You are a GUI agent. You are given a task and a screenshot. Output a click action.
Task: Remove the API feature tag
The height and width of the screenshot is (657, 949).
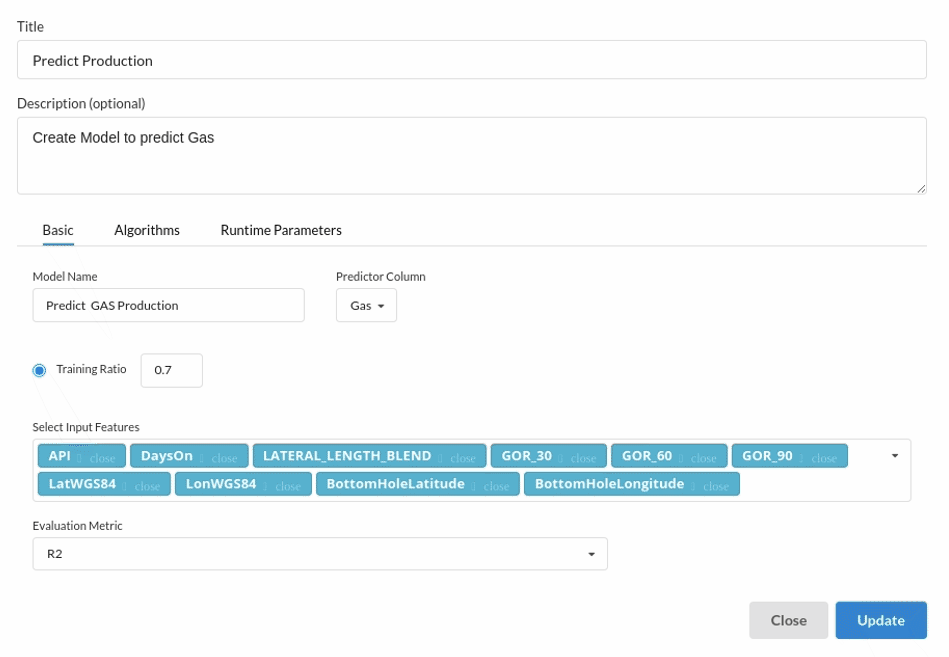[102, 458]
